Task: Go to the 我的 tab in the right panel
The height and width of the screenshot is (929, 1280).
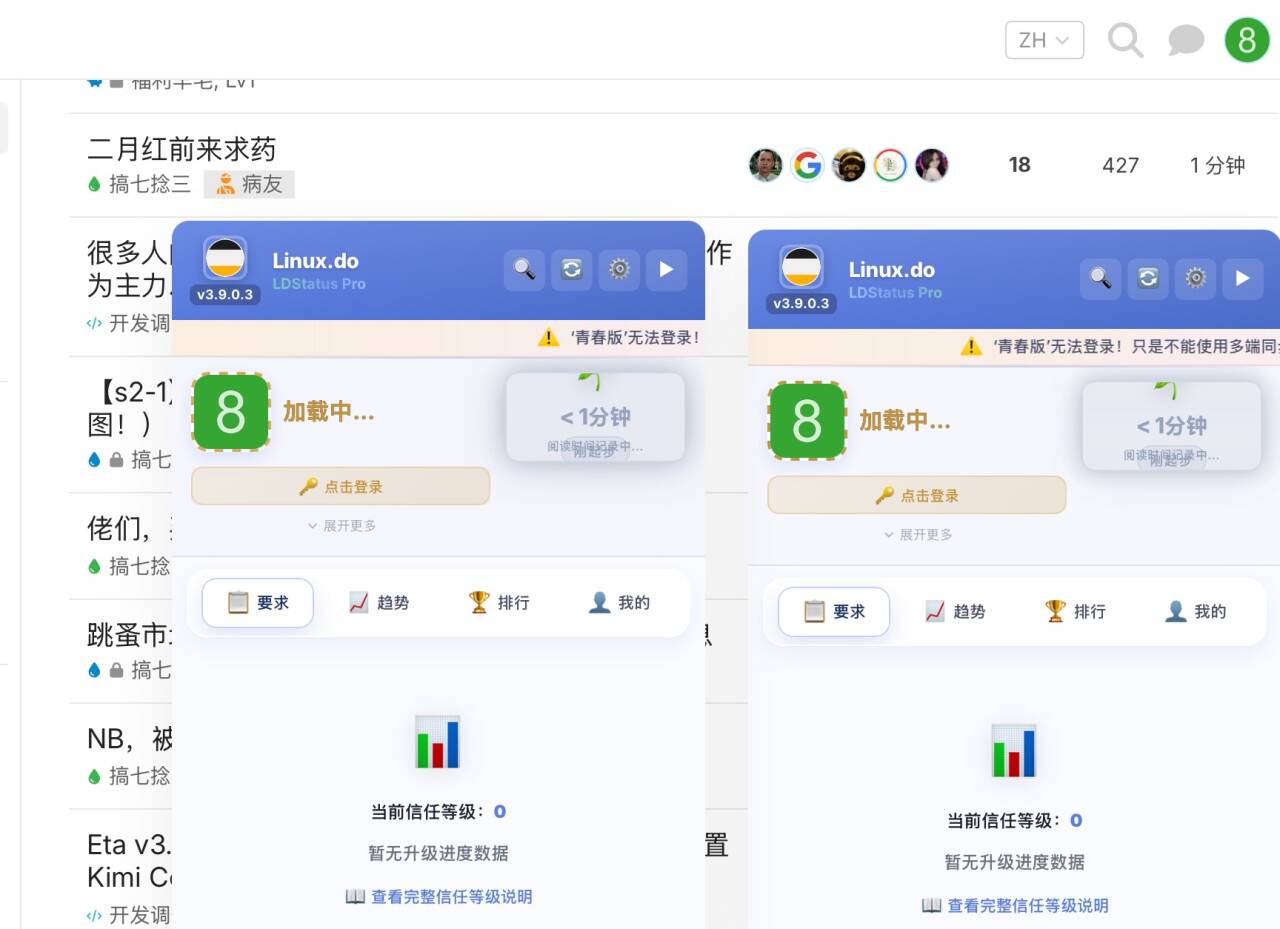Action: [x=1196, y=612]
